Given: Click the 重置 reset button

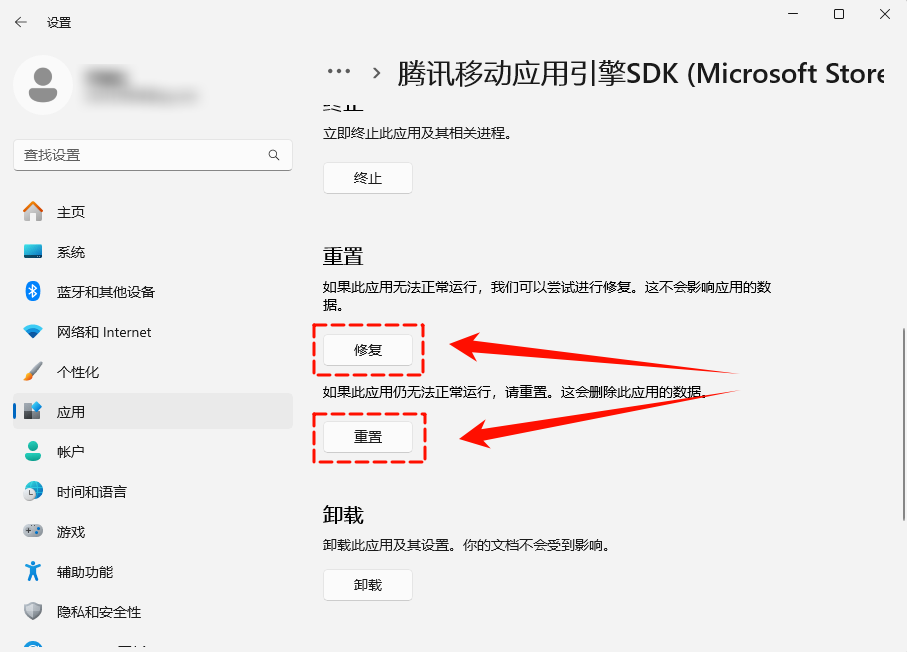Looking at the screenshot, I should coord(368,437).
